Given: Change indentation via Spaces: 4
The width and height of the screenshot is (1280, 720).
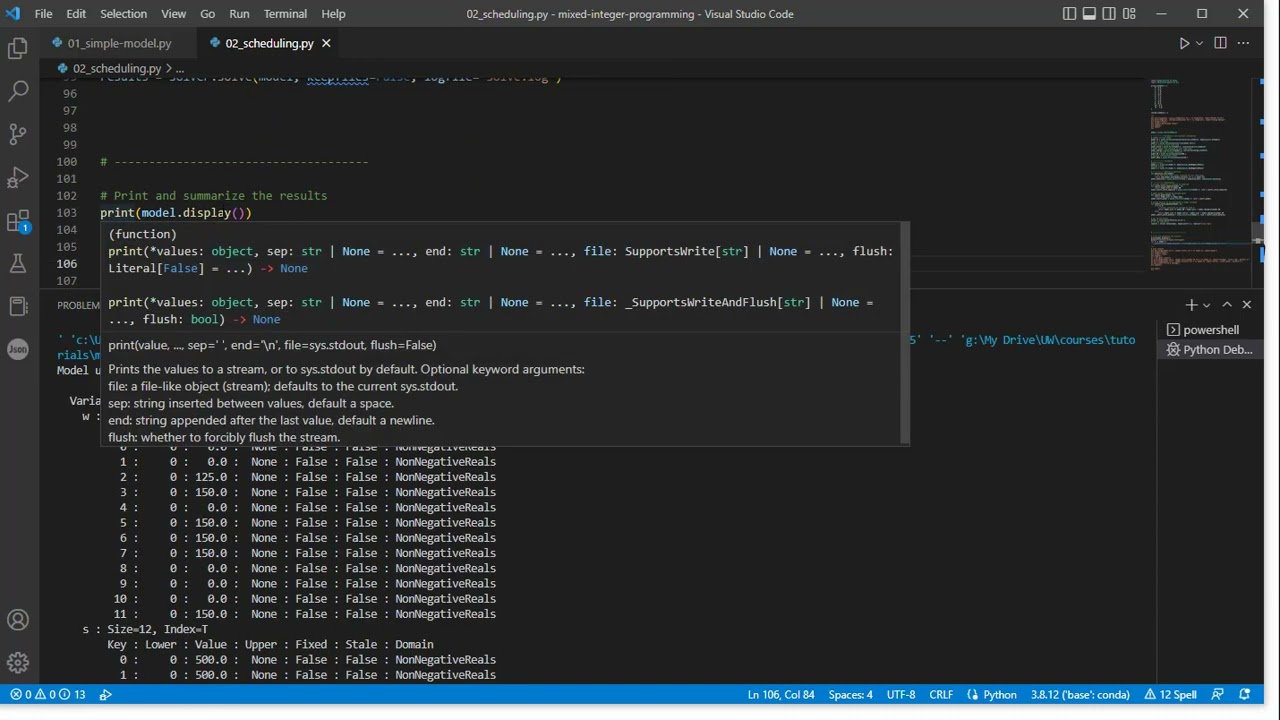Looking at the screenshot, I should click(x=850, y=694).
